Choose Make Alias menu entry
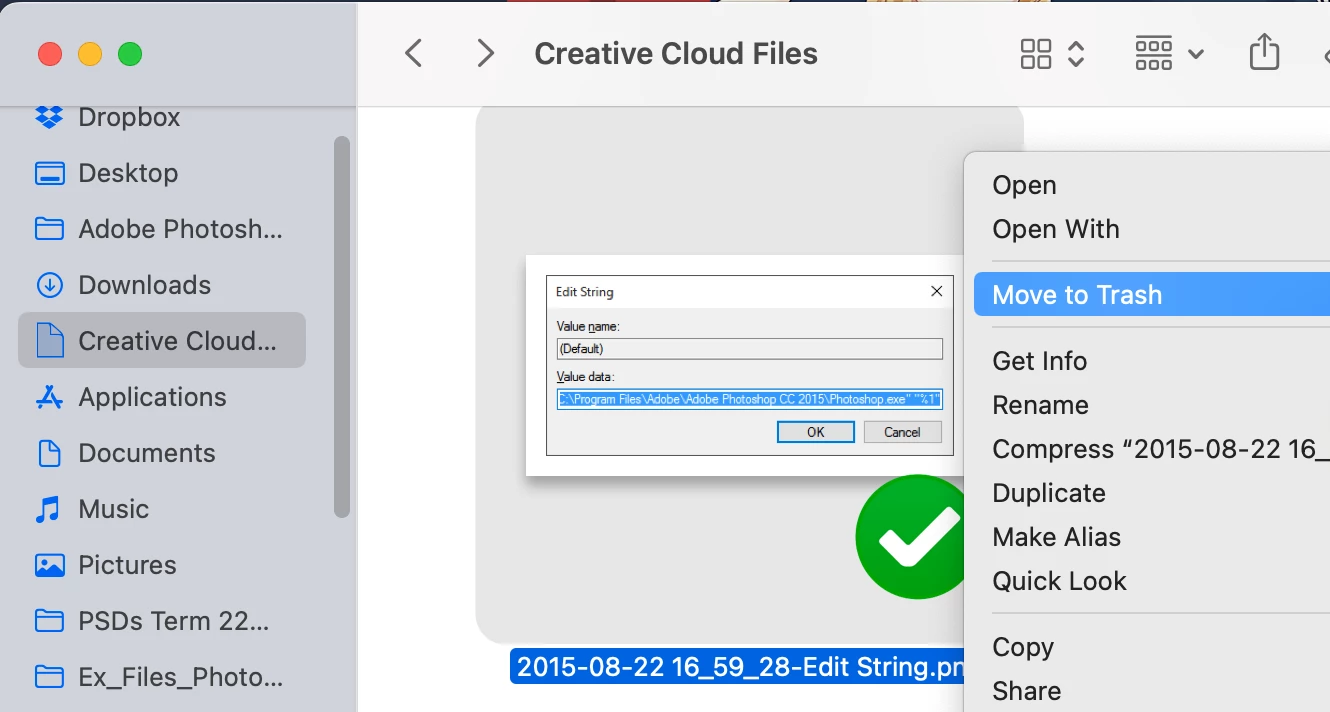This screenshot has width=1330, height=712. (x=1056, y=537)
